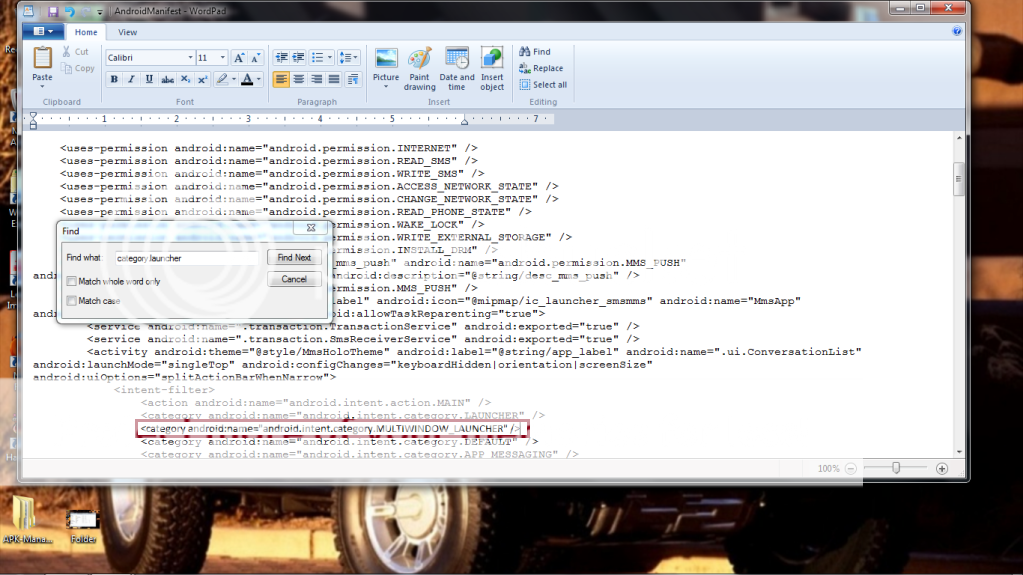This screenshot has width=1023, height=575.
Task: Save the document from quick access toolbar
Action: pos(53,11)
